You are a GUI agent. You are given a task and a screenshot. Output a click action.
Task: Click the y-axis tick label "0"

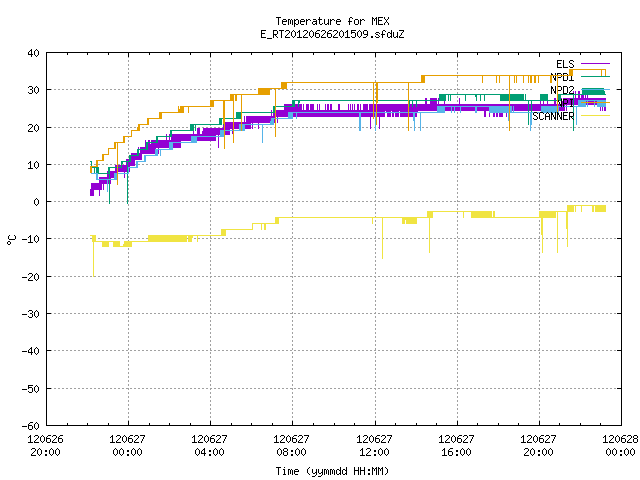tap(37, 202)
